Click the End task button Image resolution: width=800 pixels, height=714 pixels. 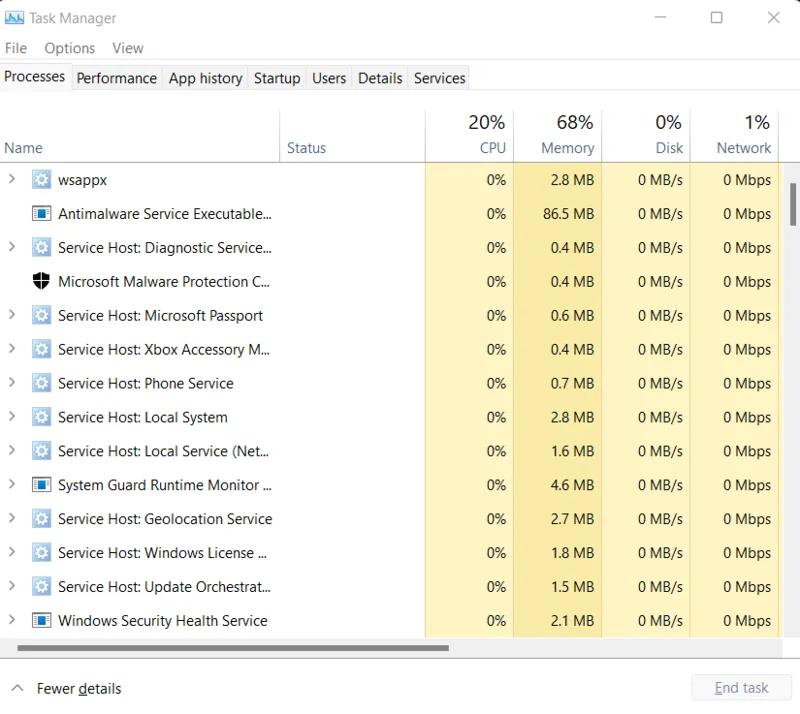click(741, 688)
